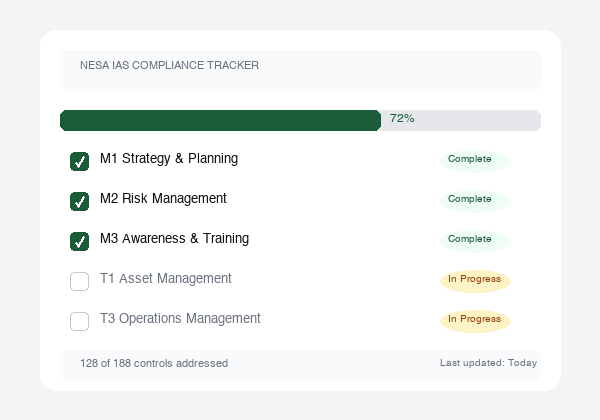
Task: Select the M1 Strategy & Planning label
Action: (169, 158)
